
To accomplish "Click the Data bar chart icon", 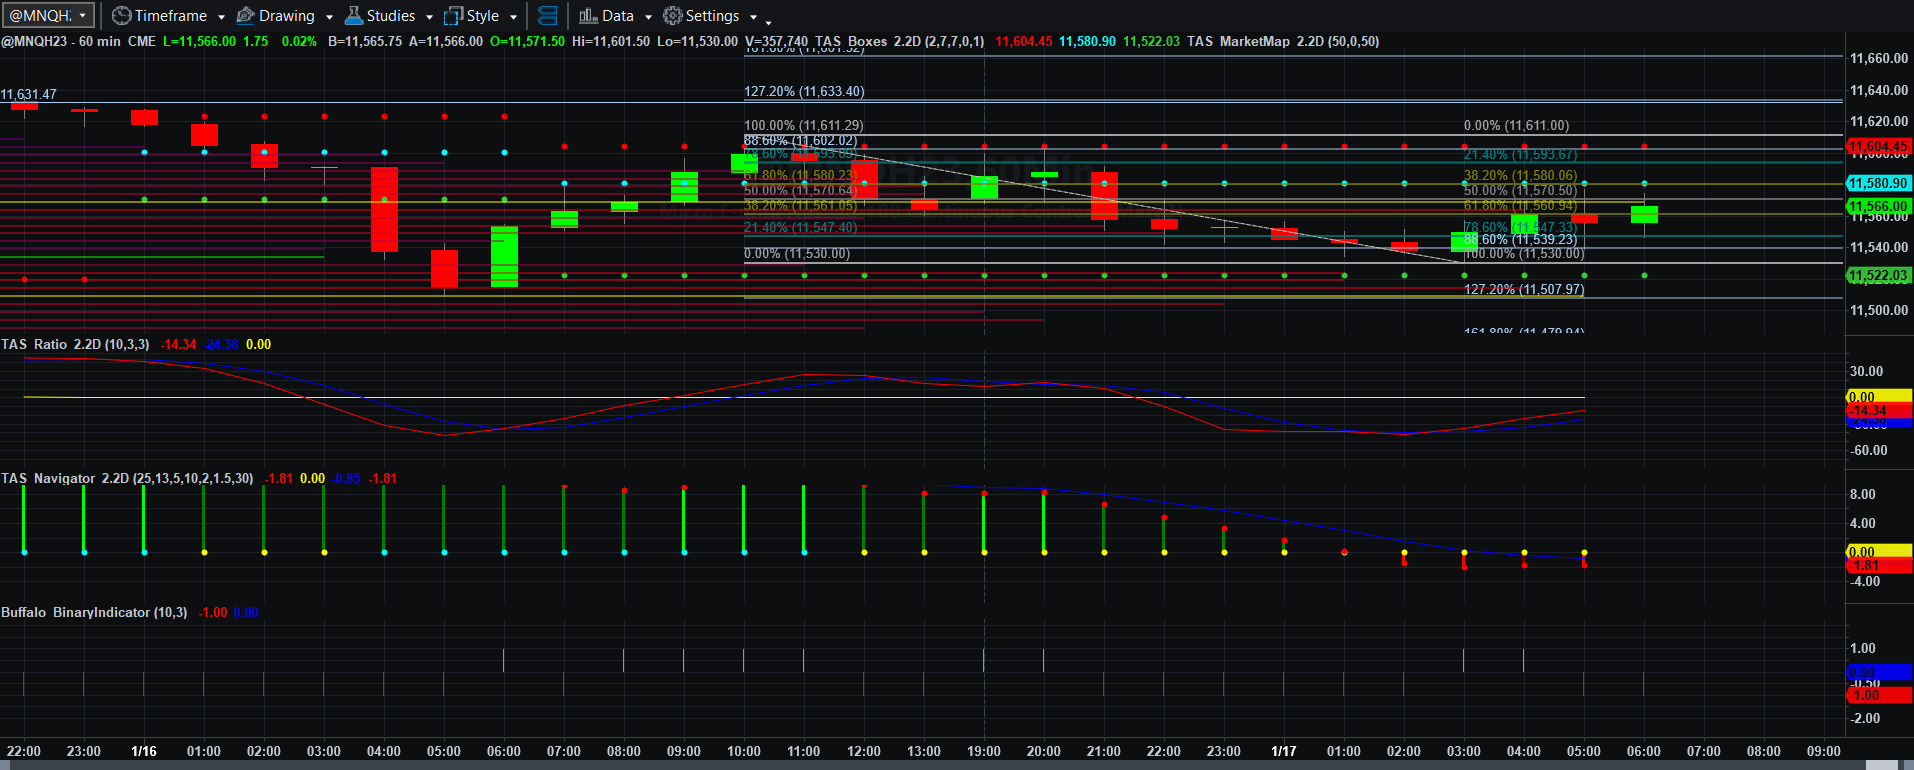I will 588,16.
